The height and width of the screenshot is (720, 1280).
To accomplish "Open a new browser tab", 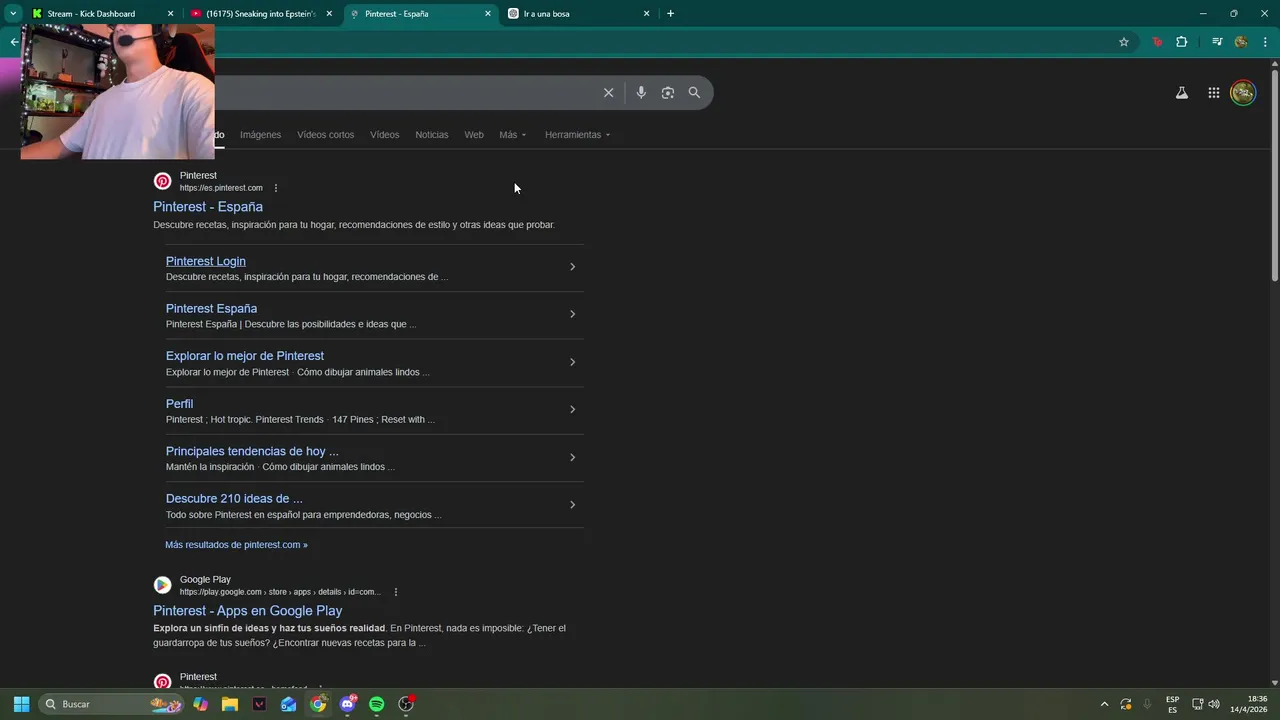I will pyautogui.click(x=670, y=14).
